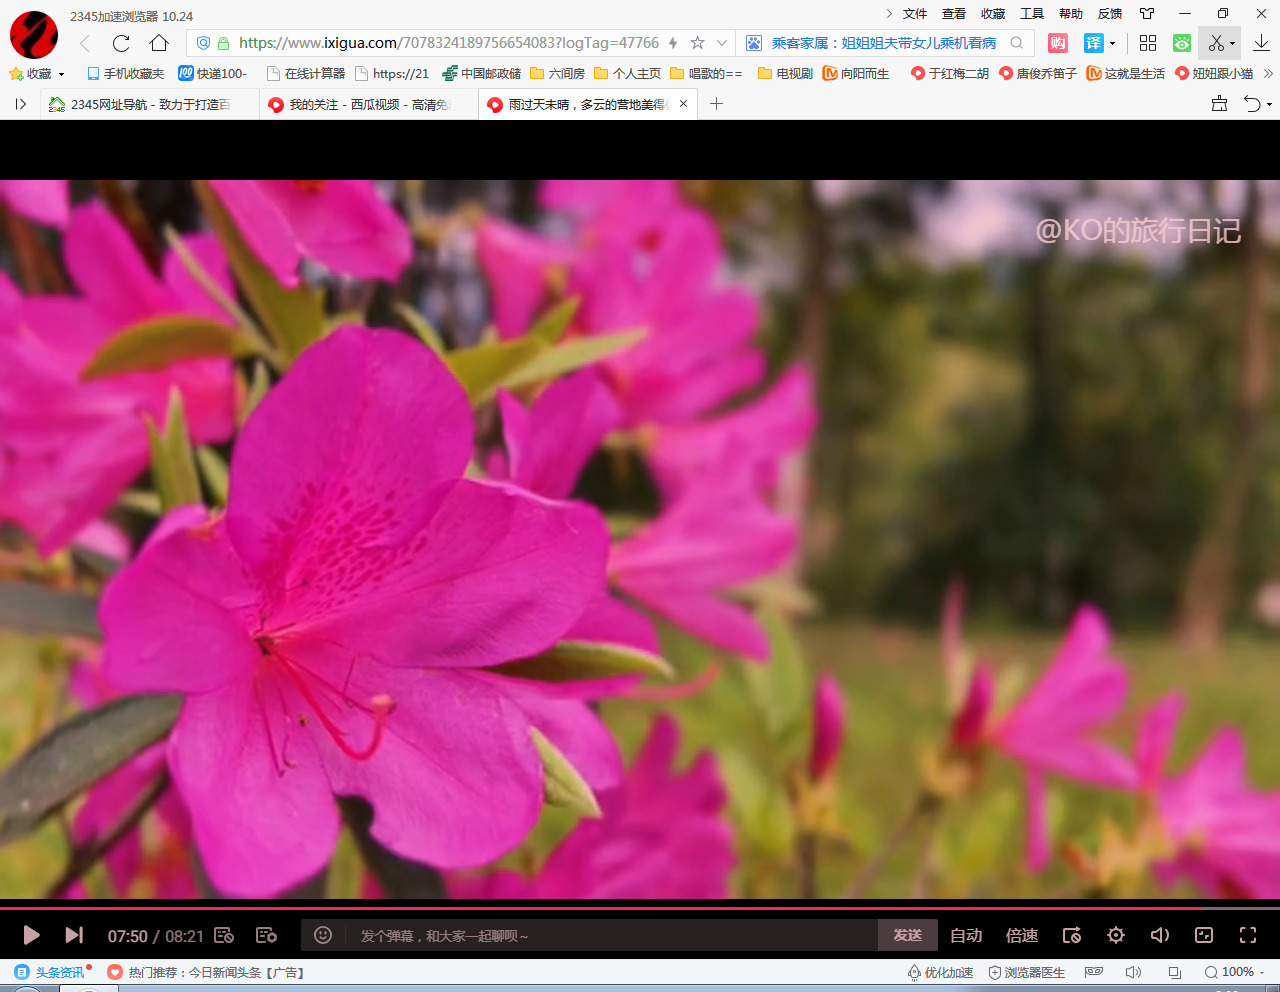The height and width of the screenshot is (992, 1280).
Task: Open the blue 译 translate icon
Action: (1094, 43)
